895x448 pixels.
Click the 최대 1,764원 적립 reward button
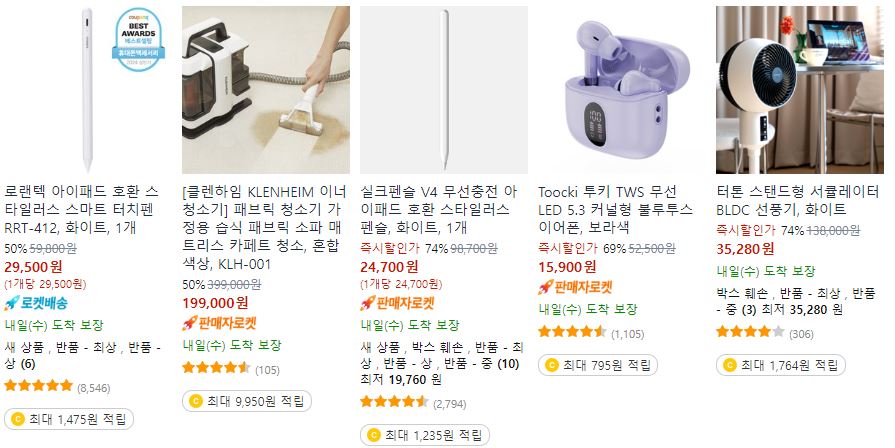click(781, 365)
